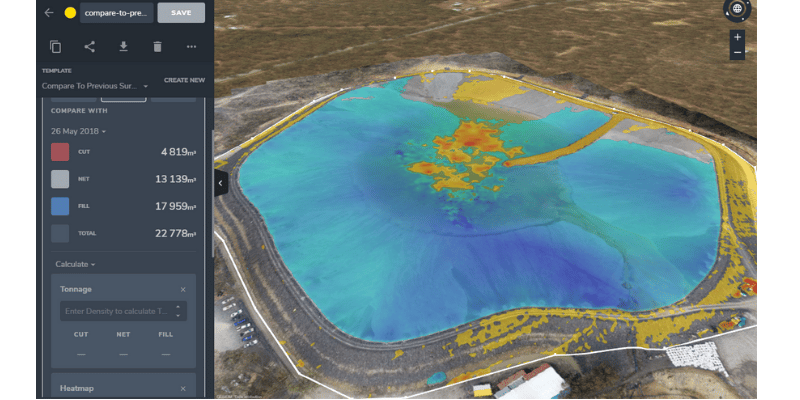Download the measurement report

tap(123, 46)
